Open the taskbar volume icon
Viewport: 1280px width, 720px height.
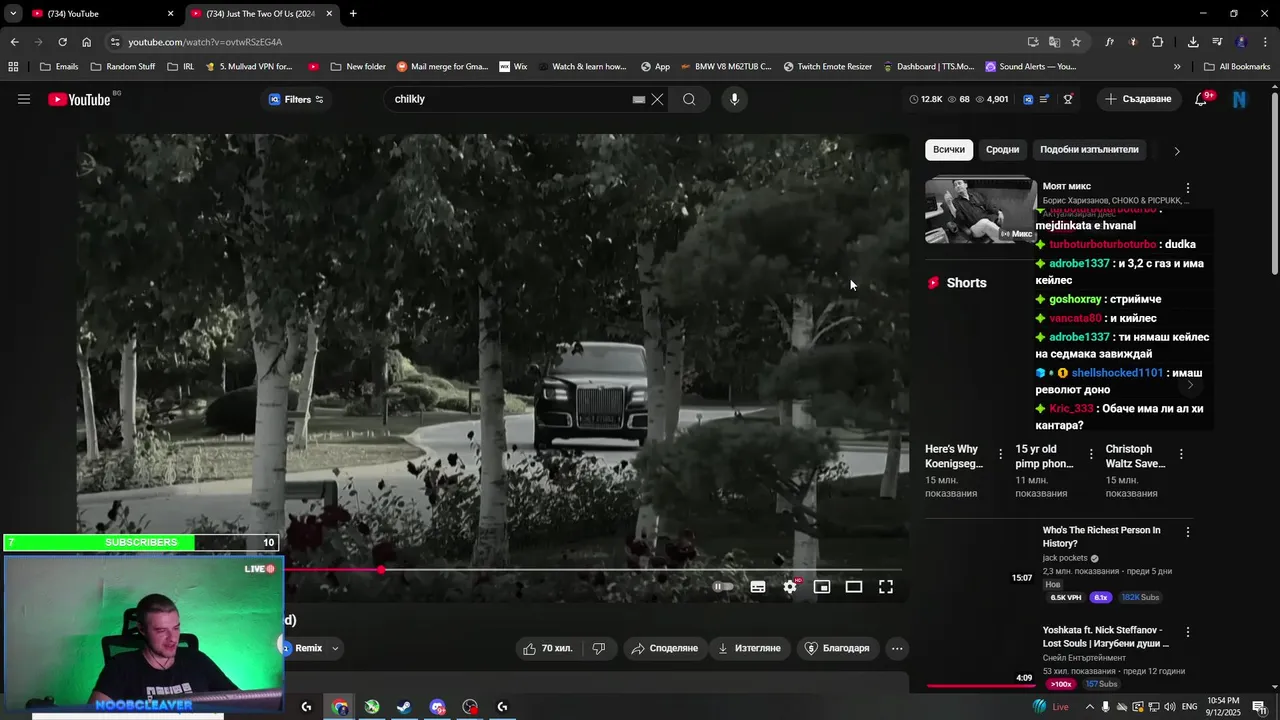point(1170,707)
